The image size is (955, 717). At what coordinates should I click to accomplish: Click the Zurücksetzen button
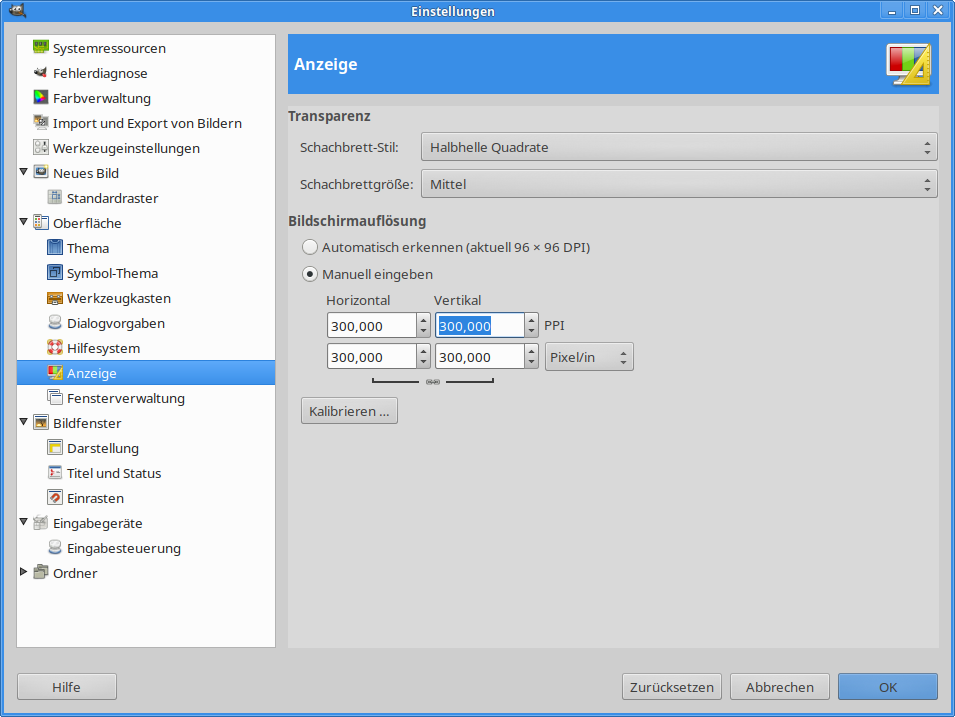pos(672,687)
